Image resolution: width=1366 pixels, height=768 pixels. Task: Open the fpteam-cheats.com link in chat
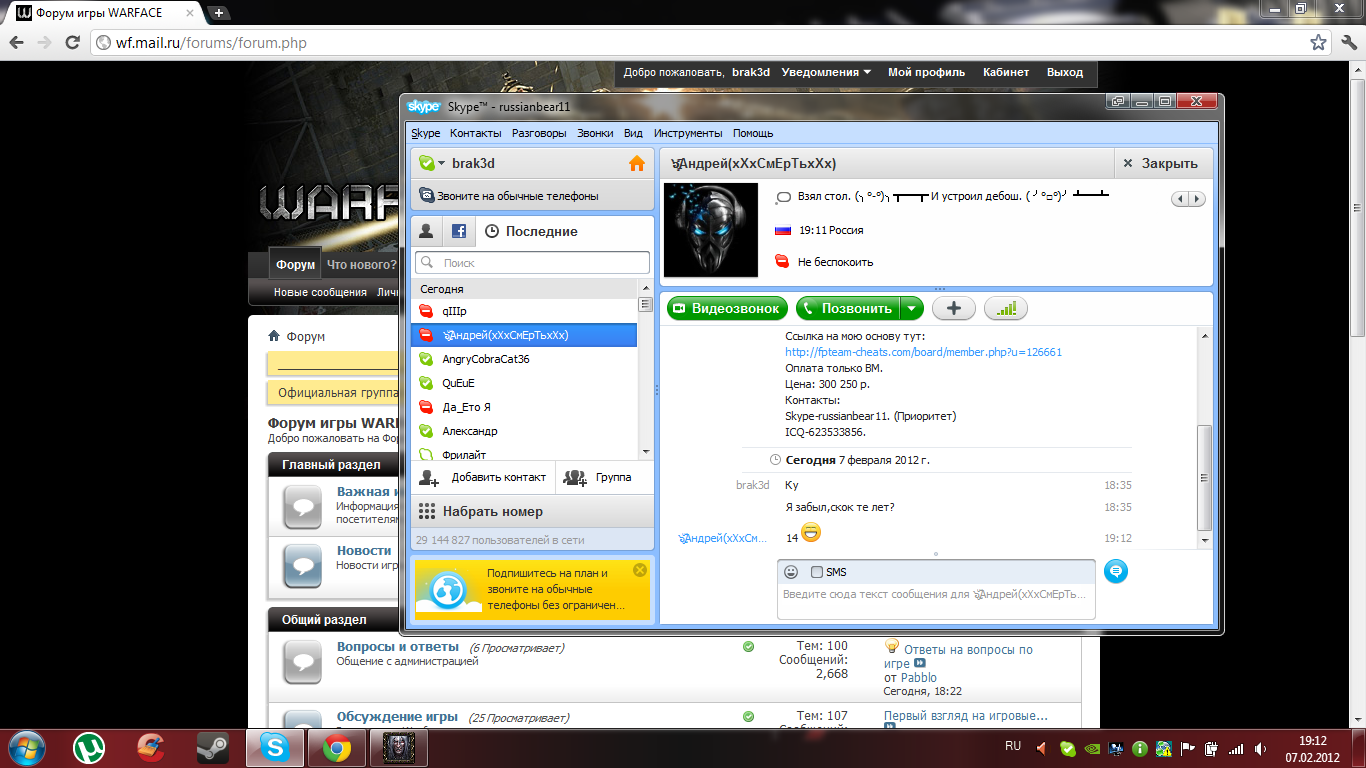coord(923,352)
